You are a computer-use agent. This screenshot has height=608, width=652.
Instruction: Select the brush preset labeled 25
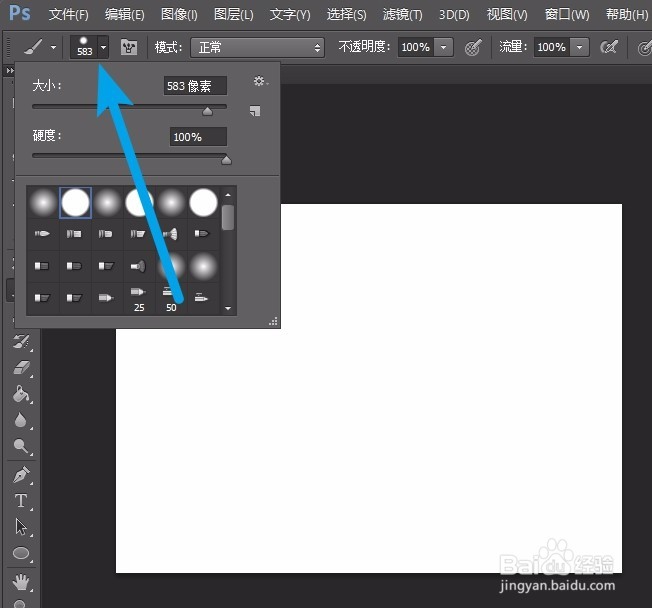coord(139,298)
